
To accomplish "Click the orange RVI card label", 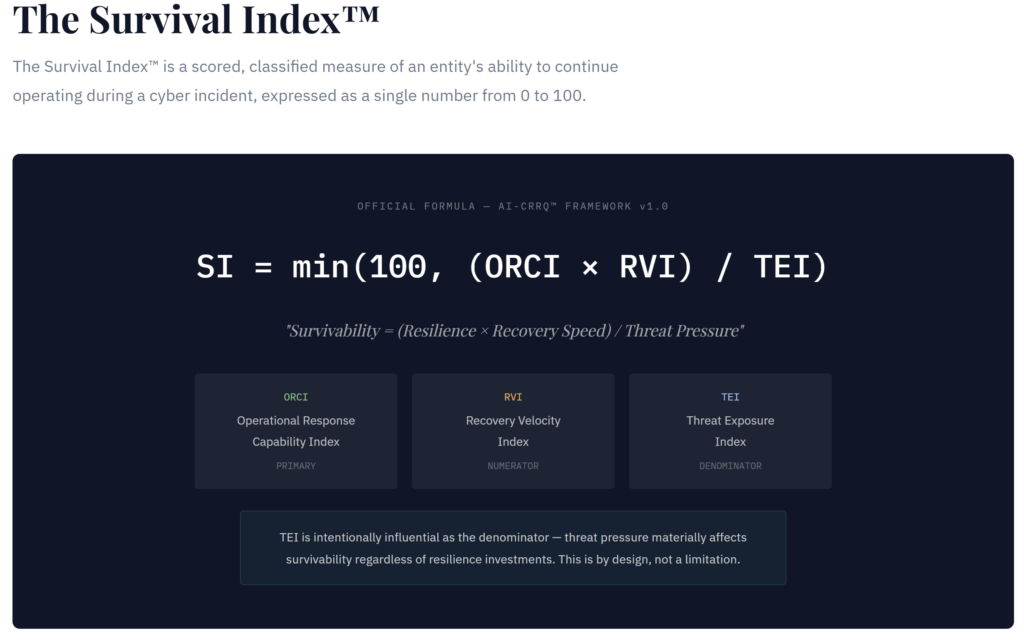I will tap(513, 397).
